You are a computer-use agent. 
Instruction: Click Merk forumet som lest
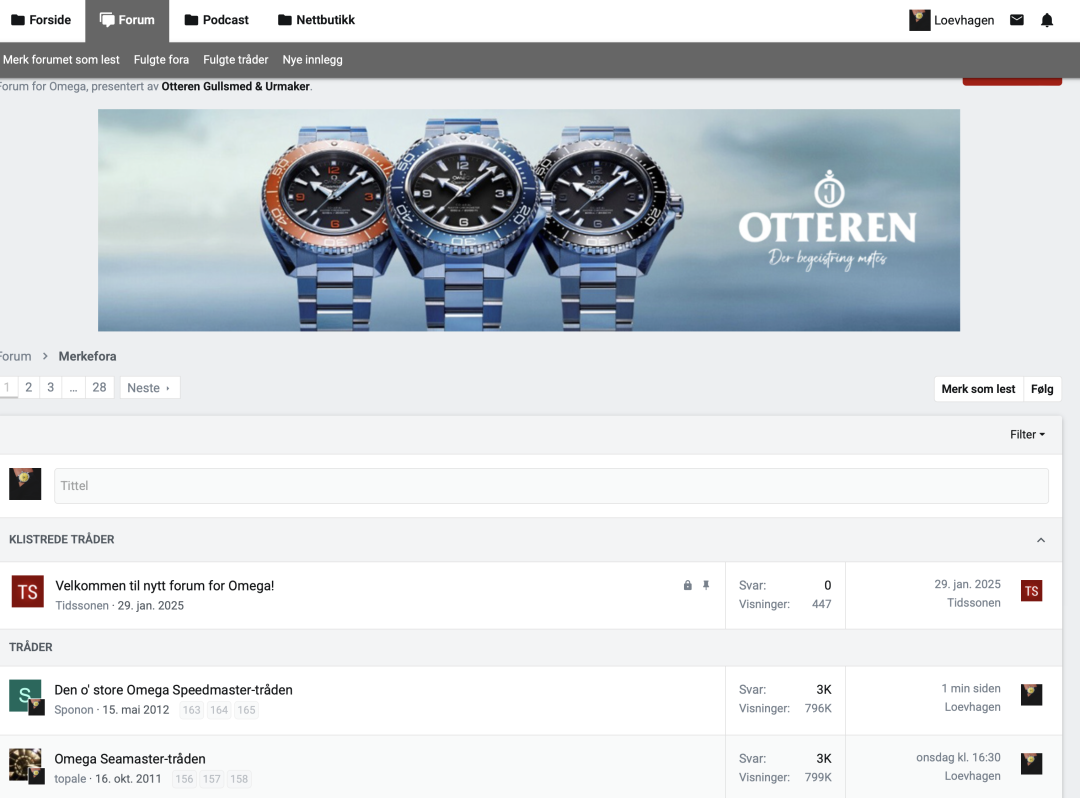61,60
